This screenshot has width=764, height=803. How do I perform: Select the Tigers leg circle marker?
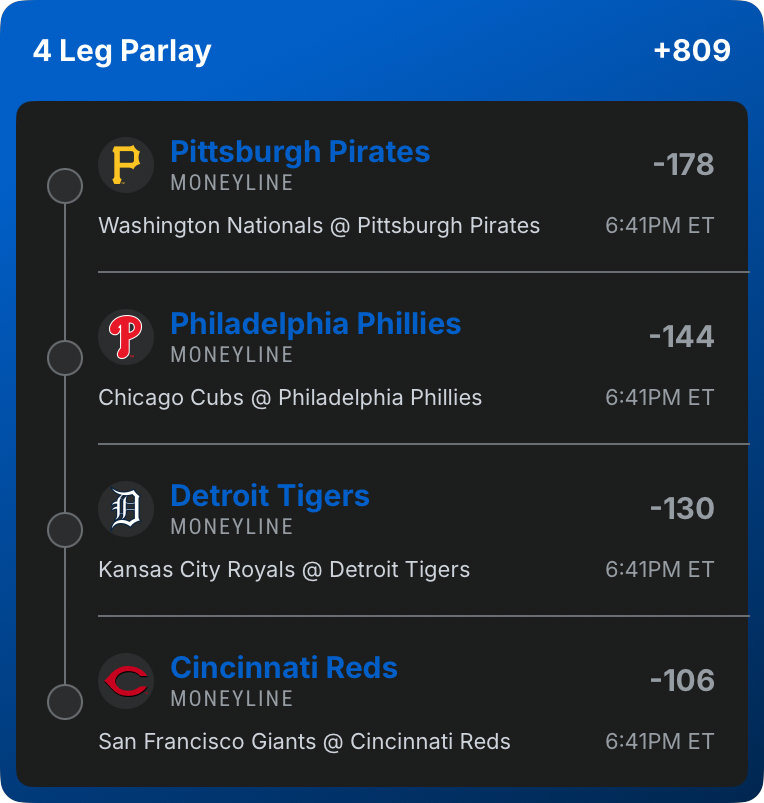click(65, 530)
